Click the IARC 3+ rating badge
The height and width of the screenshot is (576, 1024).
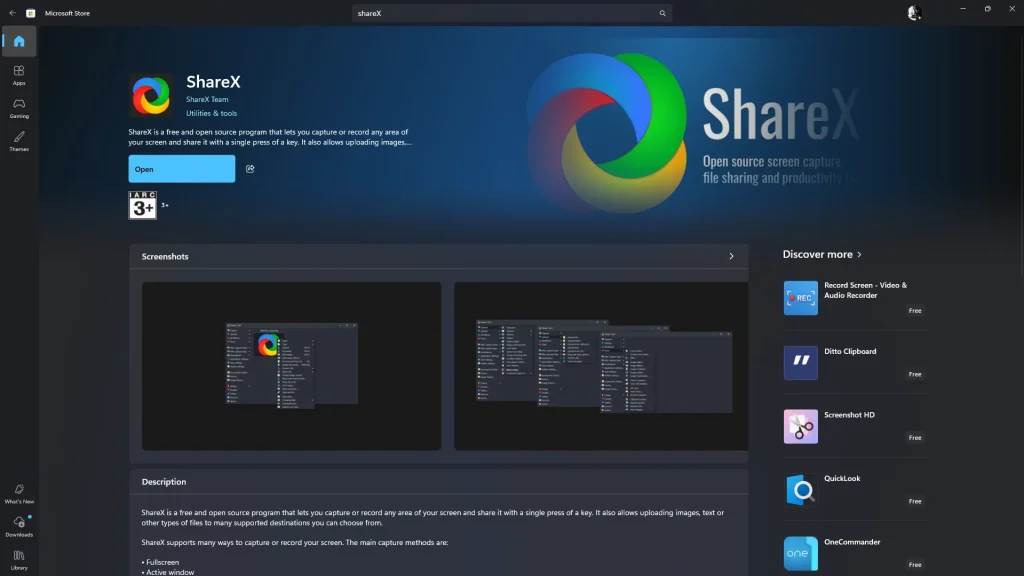(142, 205)
